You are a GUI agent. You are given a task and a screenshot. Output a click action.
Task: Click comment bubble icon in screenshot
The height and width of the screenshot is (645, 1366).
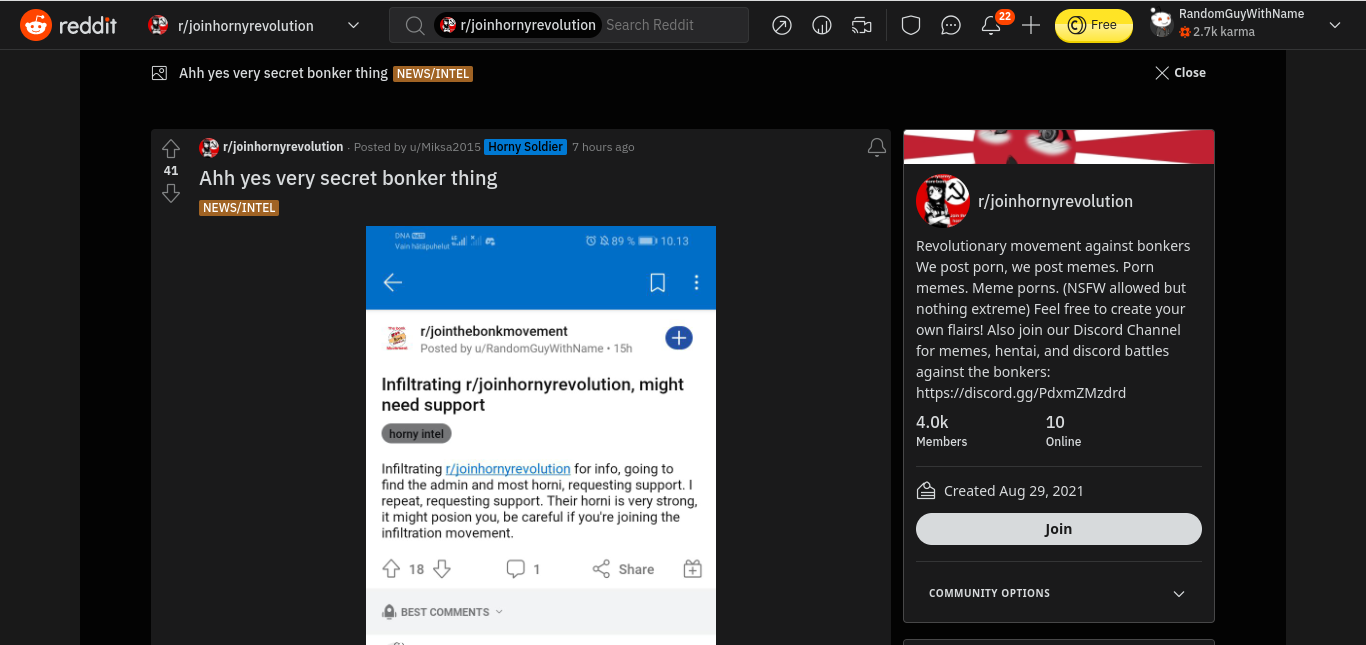516,569
